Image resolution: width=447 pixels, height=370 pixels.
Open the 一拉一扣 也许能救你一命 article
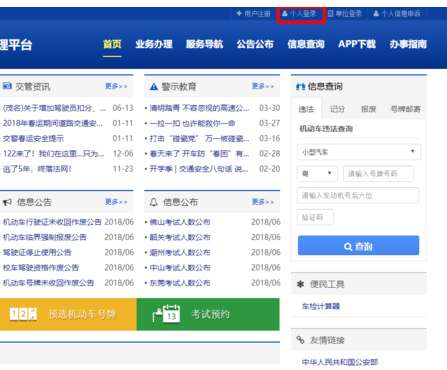pos(192,123)
